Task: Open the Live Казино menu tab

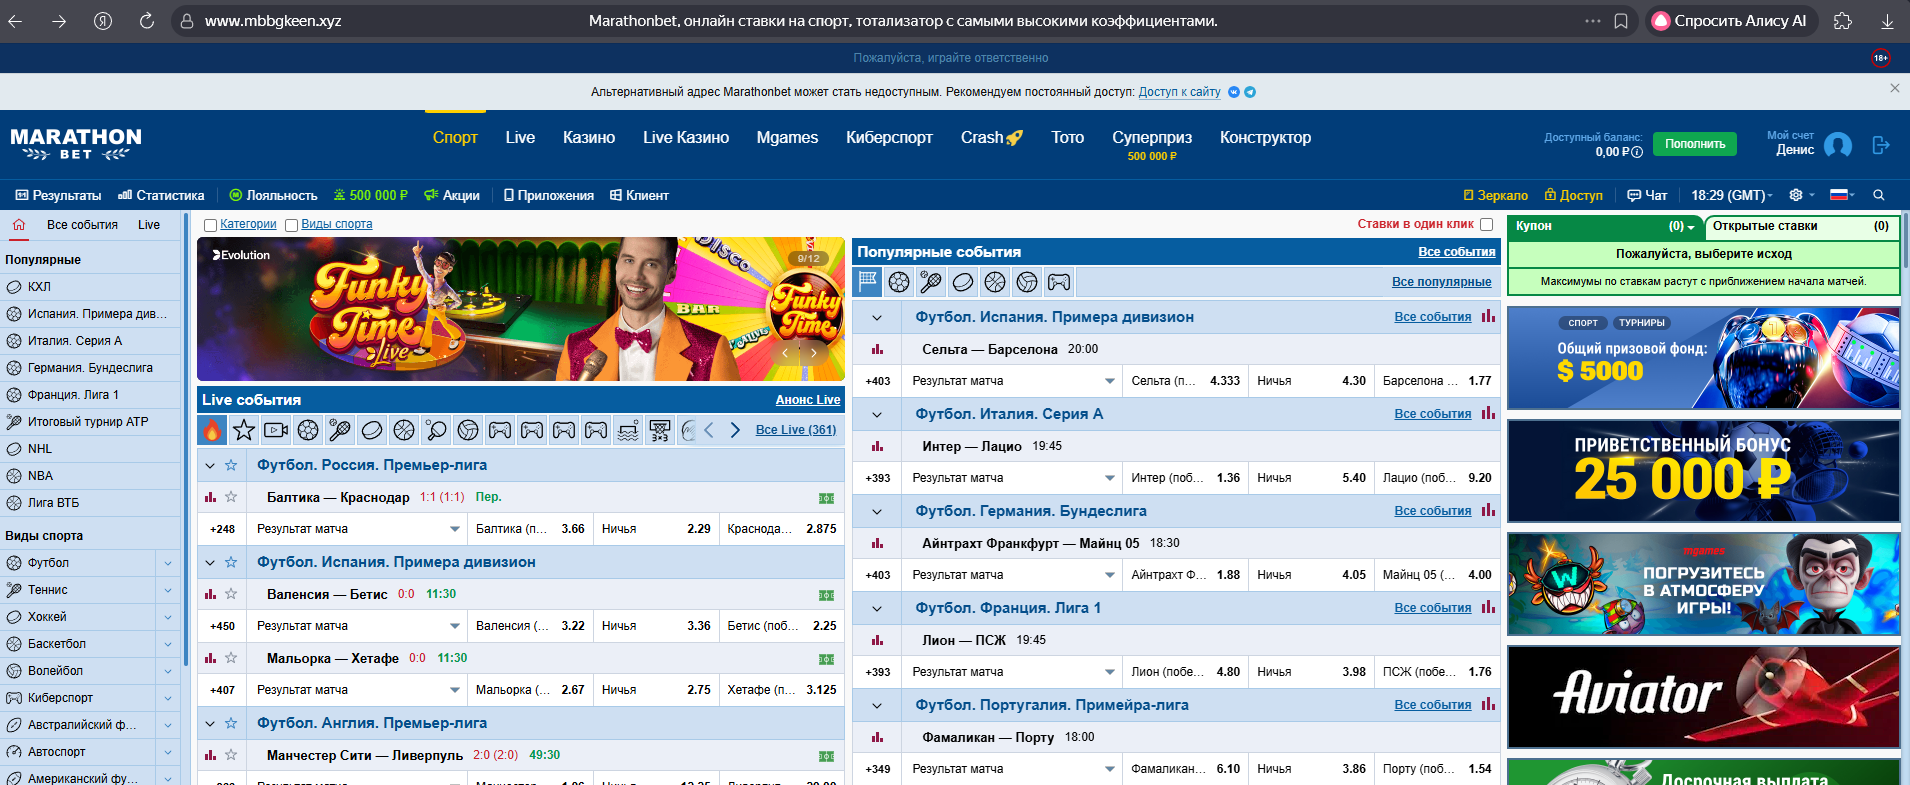Action: click(685, 138)
